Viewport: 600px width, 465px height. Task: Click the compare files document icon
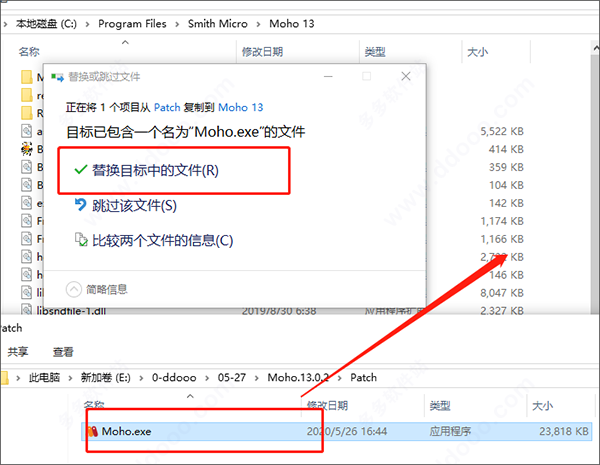click(x=81, y=240)
